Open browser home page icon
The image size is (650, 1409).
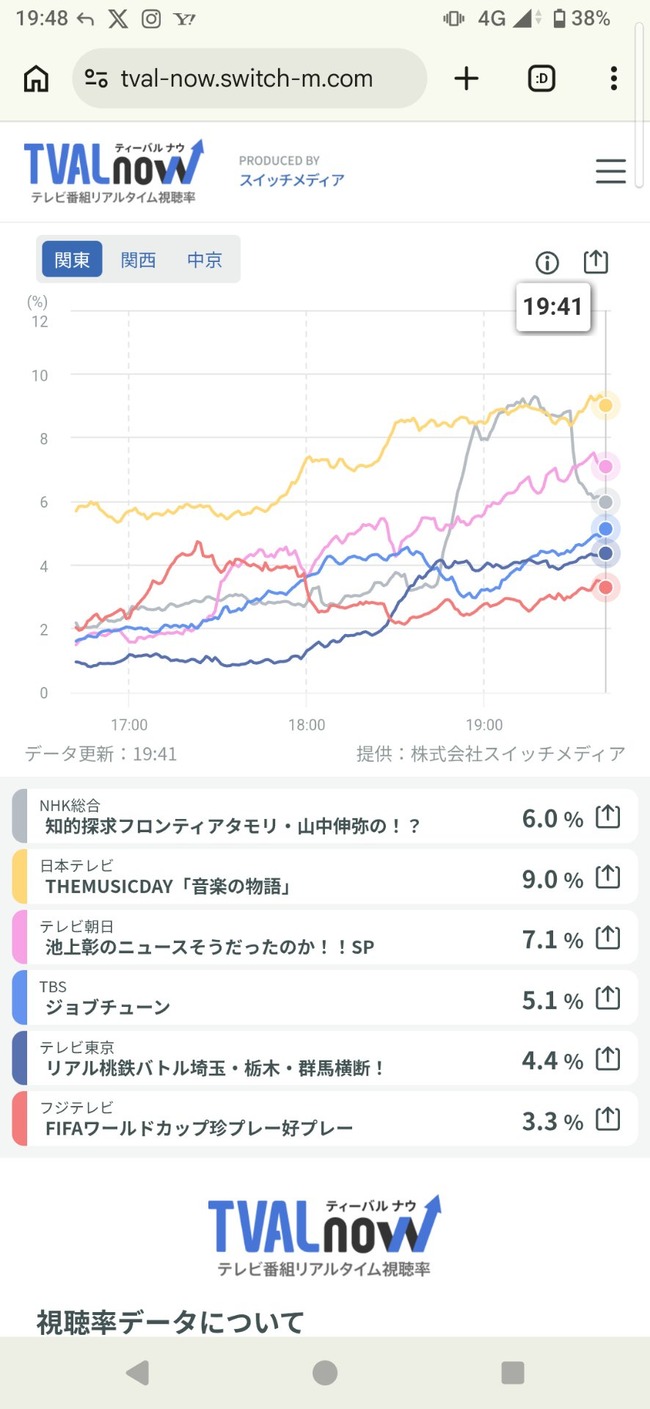(36, 79)
